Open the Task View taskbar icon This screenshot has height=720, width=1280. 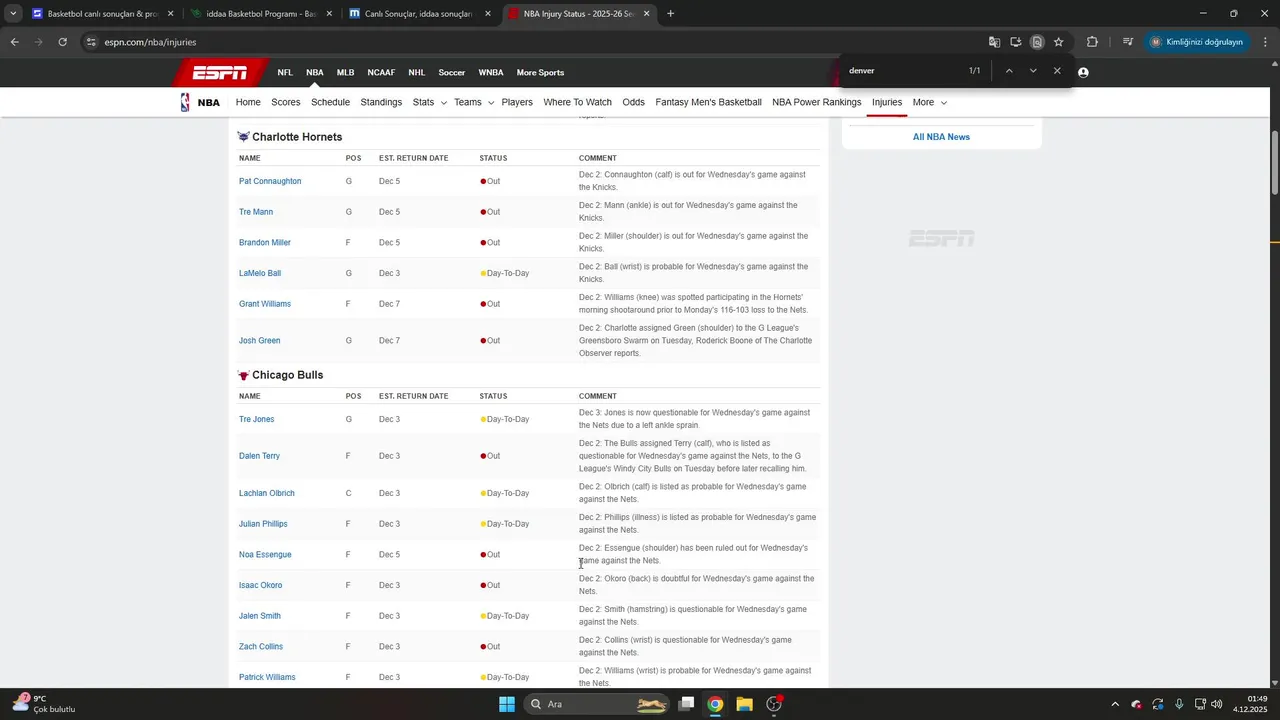[x=686, y=704]
